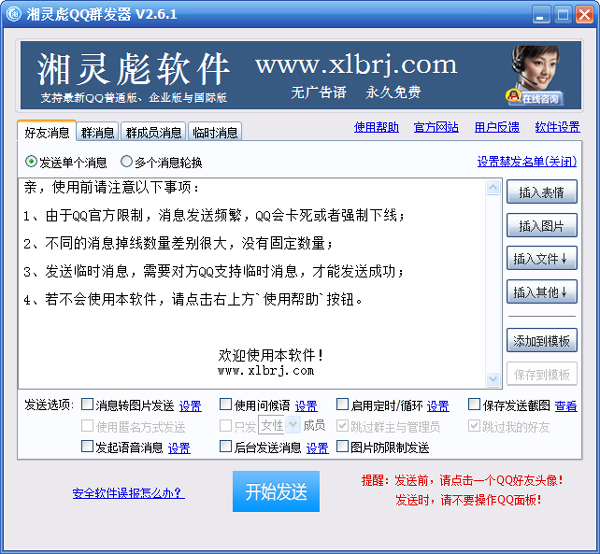Toggle the 只发 gender filter checkbox
Screen dimensions: 600x554
point(226,425)
